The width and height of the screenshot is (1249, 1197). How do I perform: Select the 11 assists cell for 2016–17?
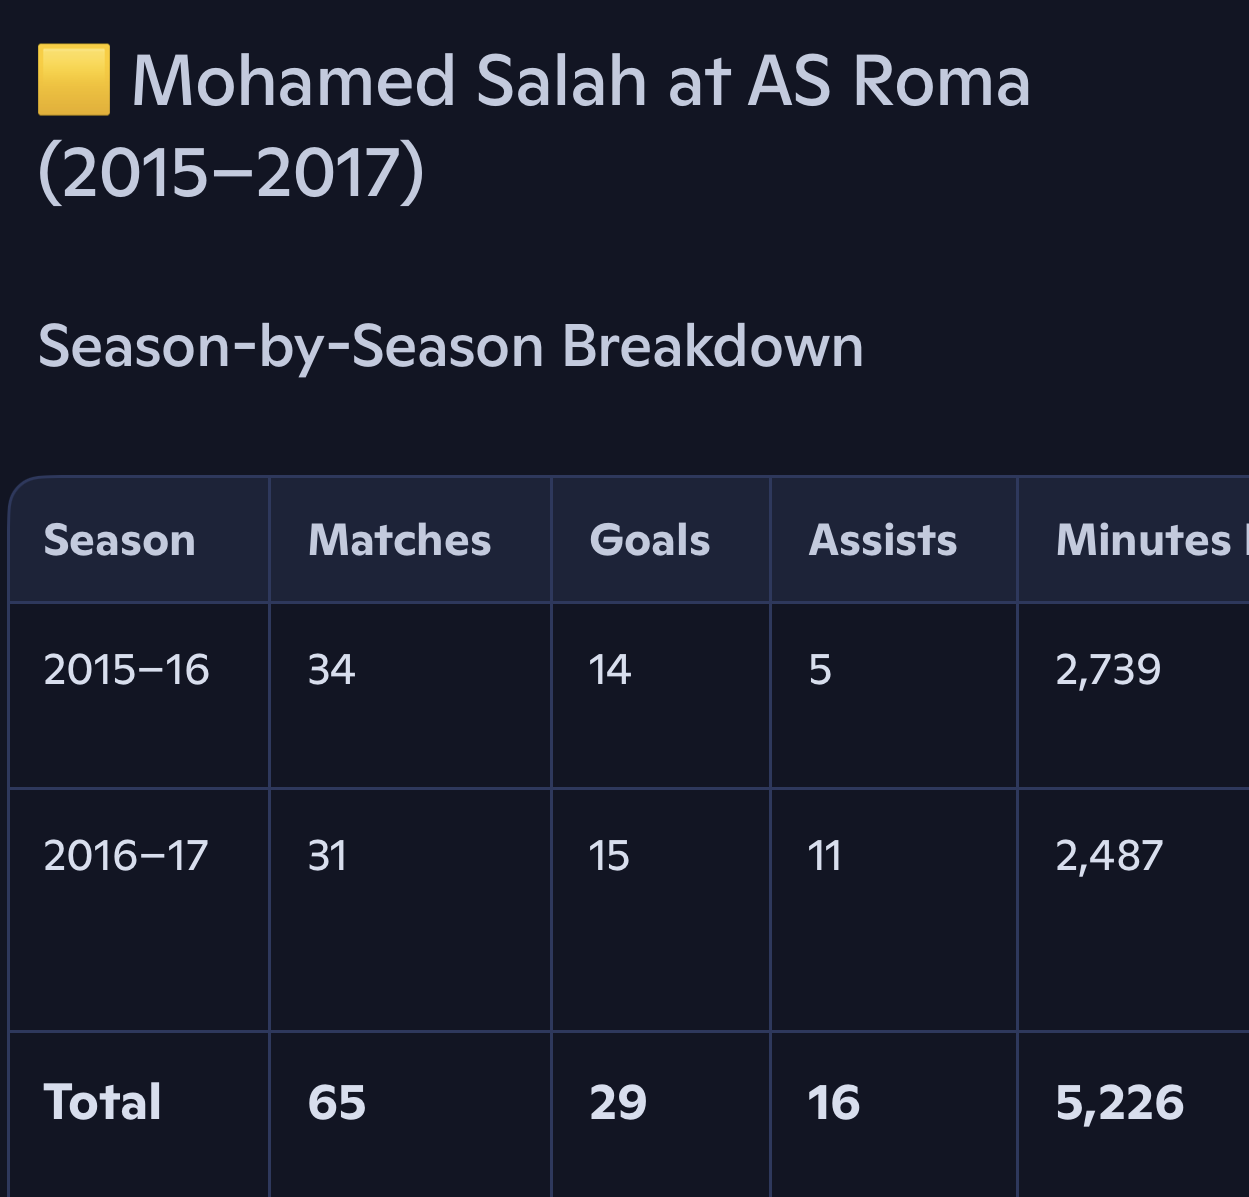(825, 856)
